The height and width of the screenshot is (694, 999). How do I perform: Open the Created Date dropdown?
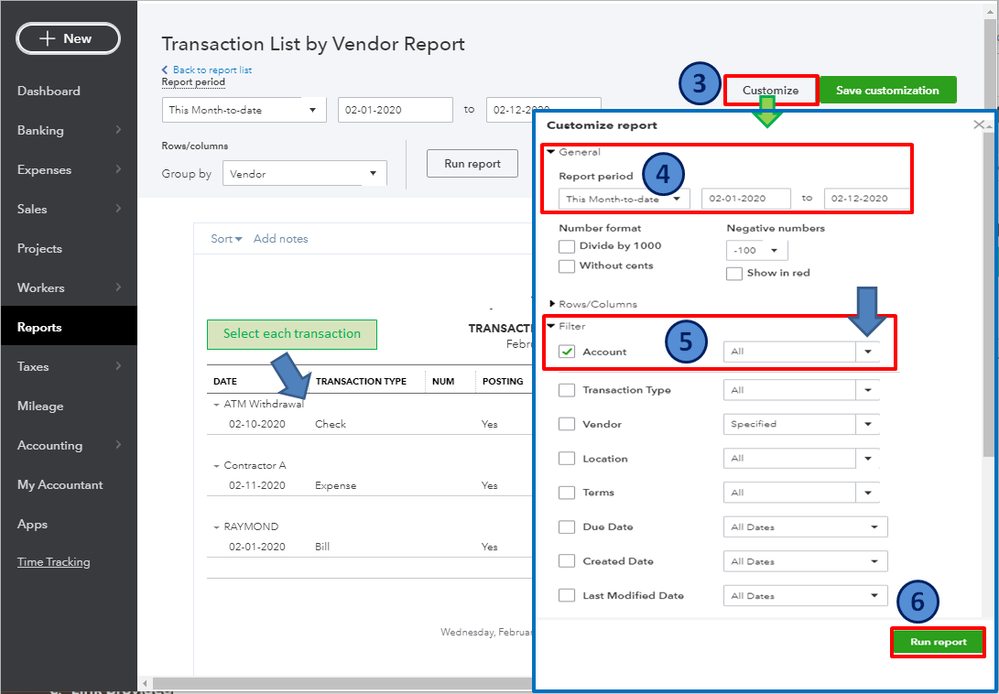tap(805, 561)
